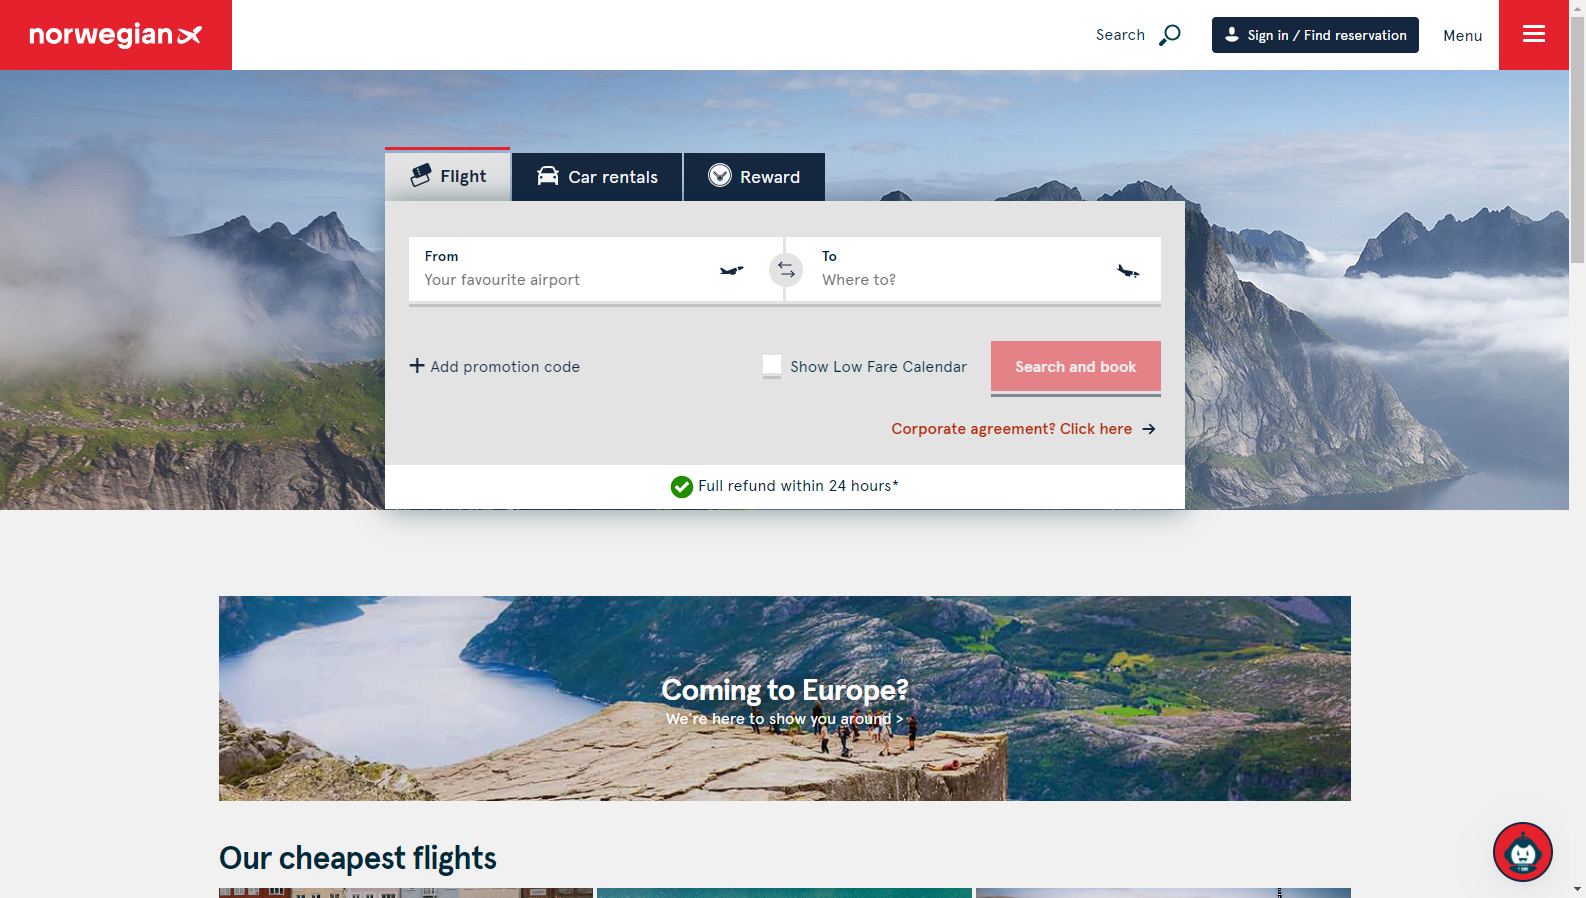1586x898 pixels.
Task: Expand the Where to destination field
Action: [x=974, y=270]
